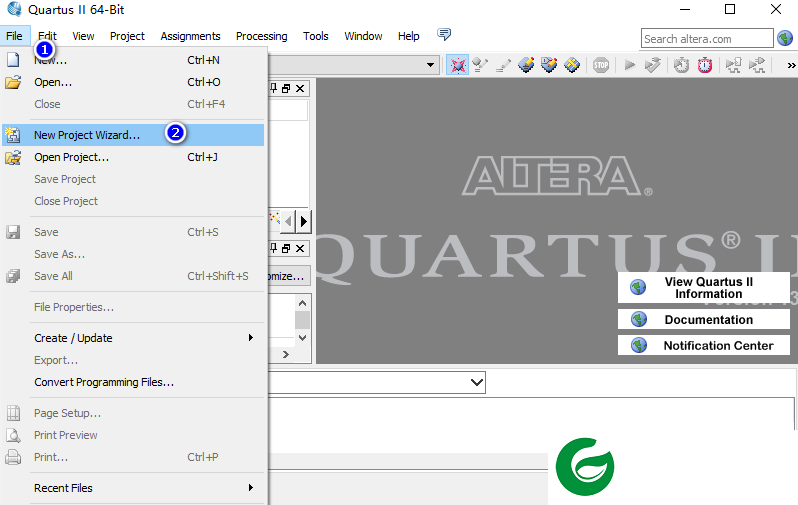Image resolution: width=798 pixels, height=505 pixels.
Task: Click the Gate Level Simulation toolbar icon
Action: click(x=757, y=65)
